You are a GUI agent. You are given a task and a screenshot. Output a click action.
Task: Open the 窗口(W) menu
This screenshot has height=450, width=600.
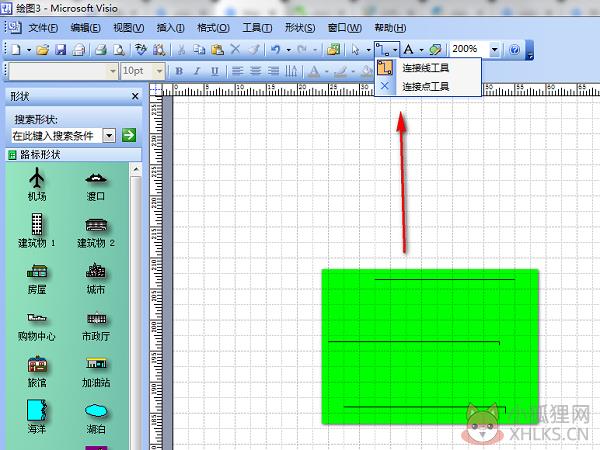345,28
